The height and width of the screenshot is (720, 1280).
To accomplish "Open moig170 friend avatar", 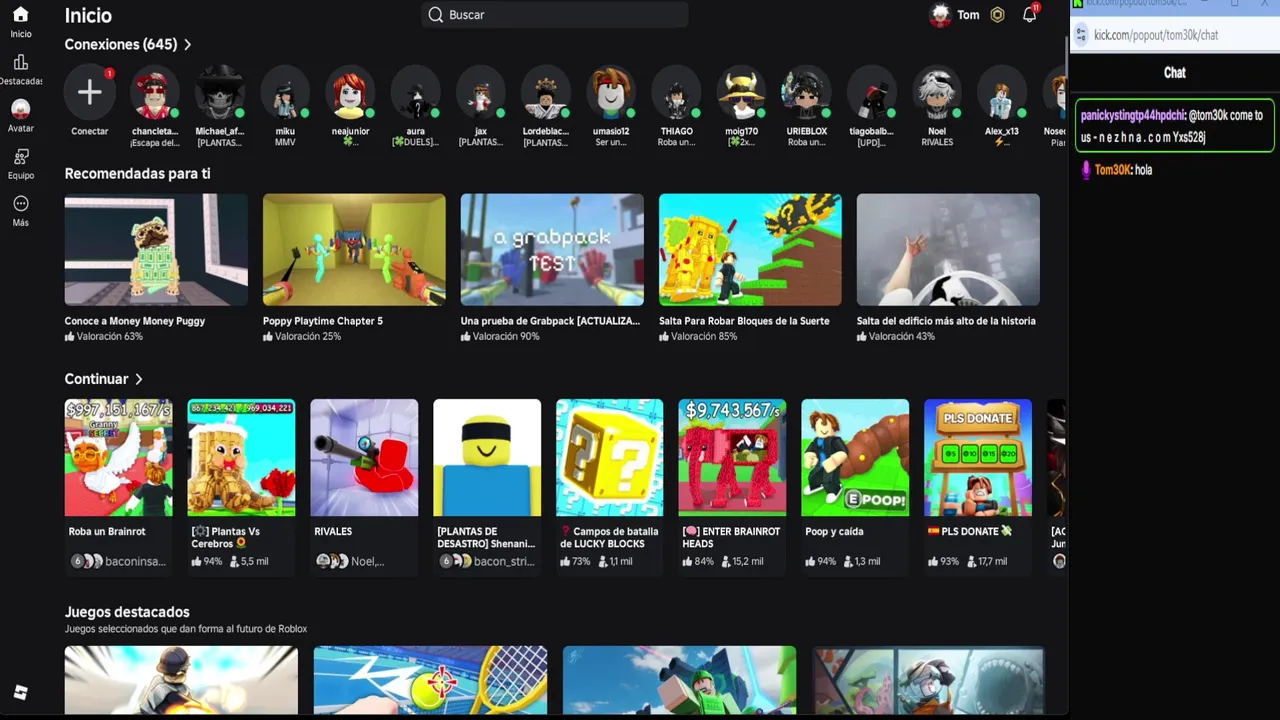I will click(741, 92).
